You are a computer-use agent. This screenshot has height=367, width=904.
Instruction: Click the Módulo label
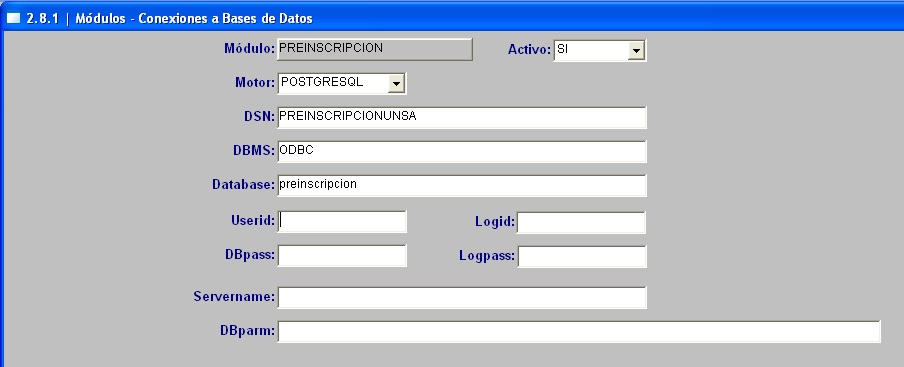click(x=249, y=49)
